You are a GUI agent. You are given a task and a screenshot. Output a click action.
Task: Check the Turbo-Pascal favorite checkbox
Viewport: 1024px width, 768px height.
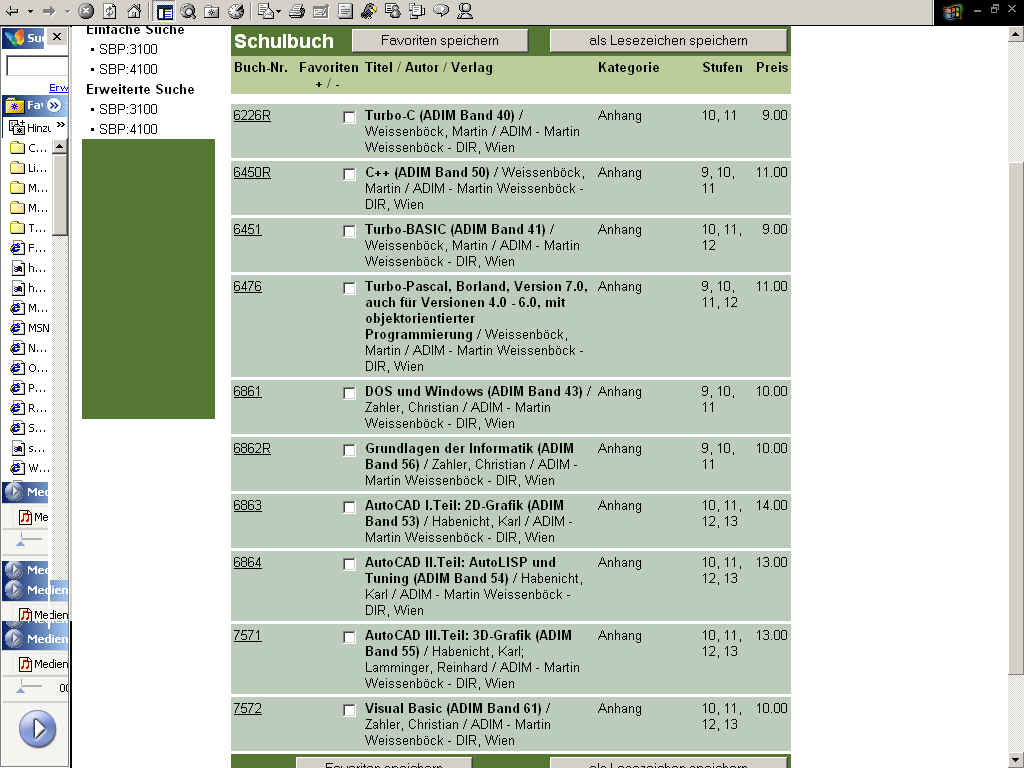[x=349, y=288]
